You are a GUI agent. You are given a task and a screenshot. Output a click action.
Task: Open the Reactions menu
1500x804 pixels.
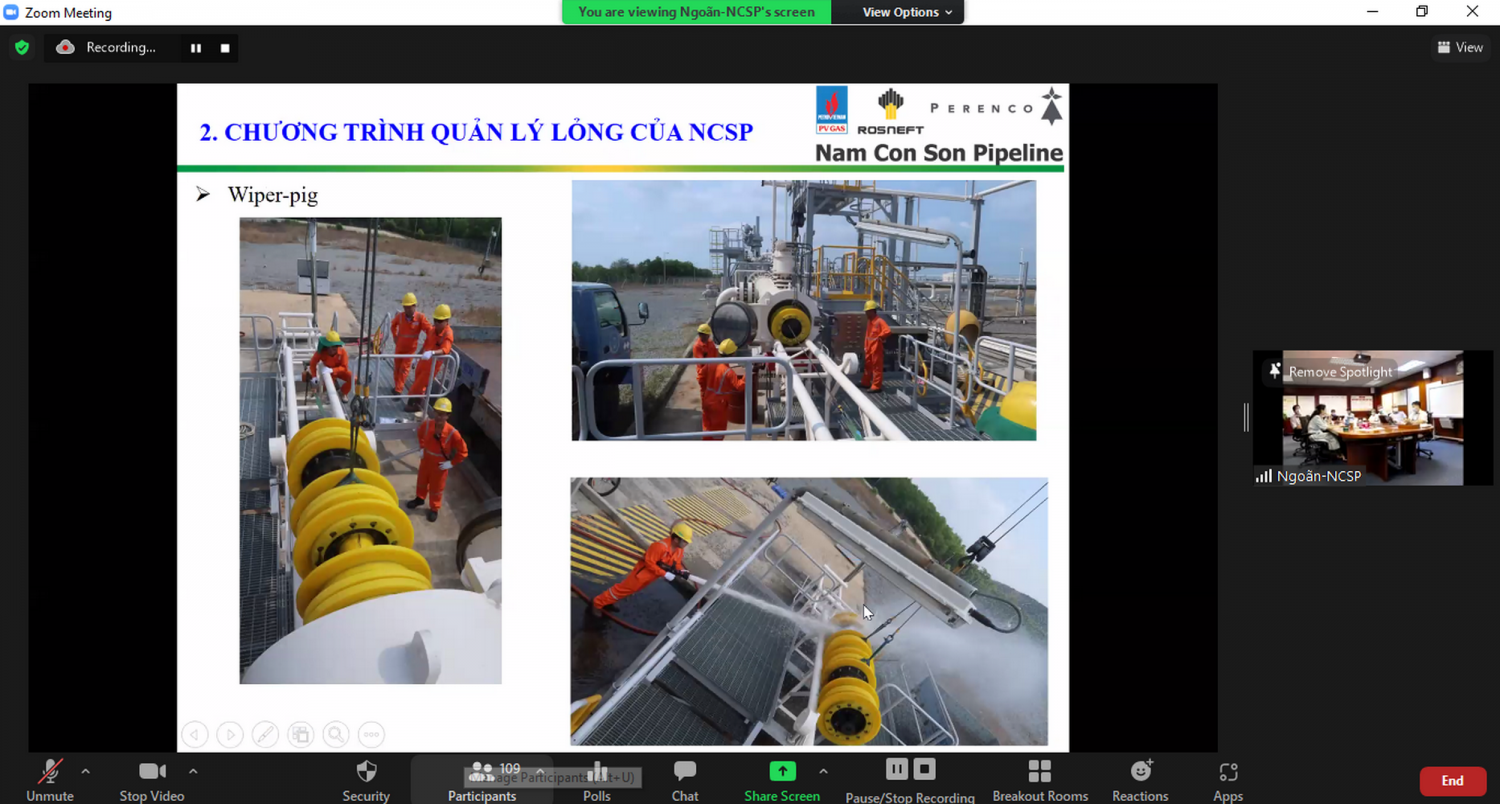coord(1140,780)
